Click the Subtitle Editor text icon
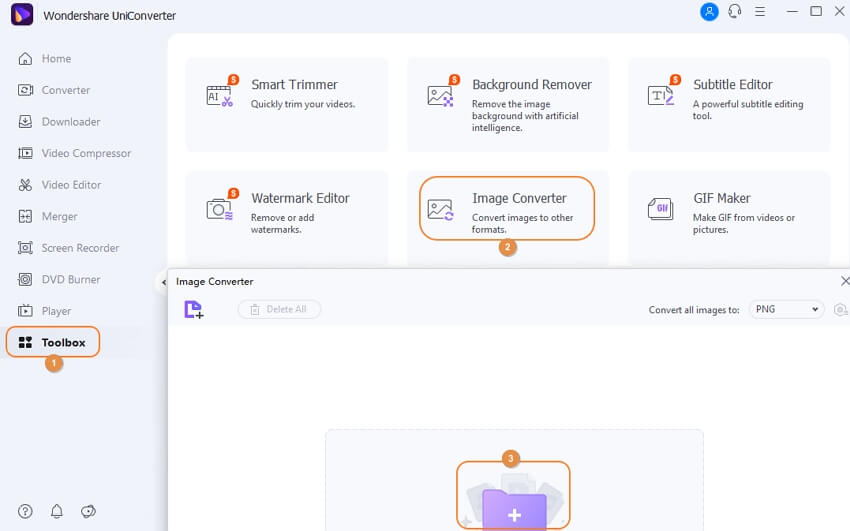Viewport: 850px width, 531px height. coord(661,96)
